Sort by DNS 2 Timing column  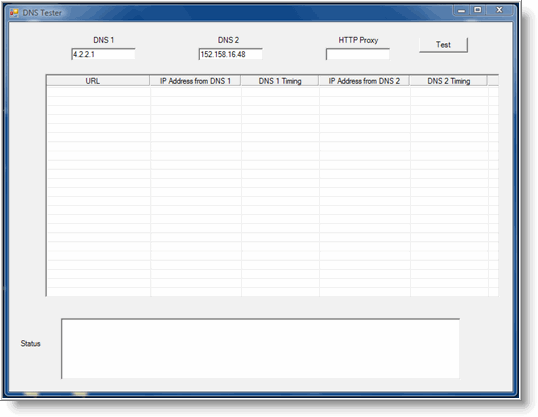(x=448, y=81)
